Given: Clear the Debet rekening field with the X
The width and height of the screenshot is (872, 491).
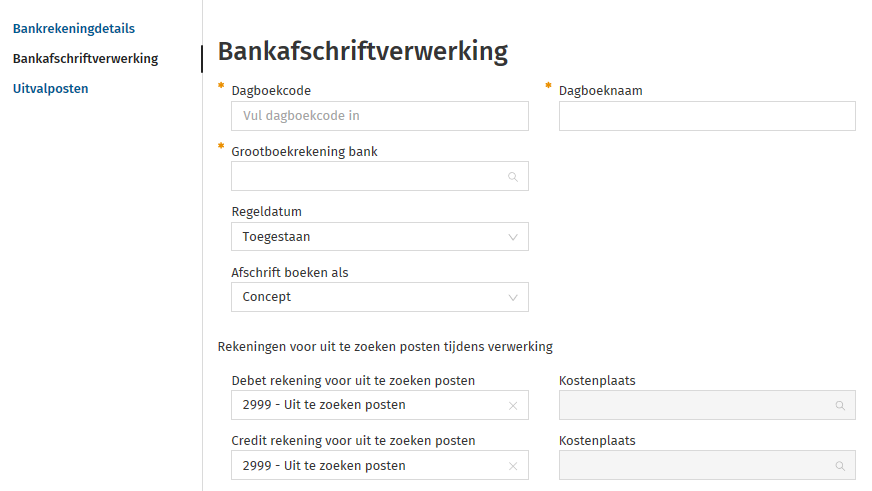Looking at the screenshot, I should click(x=512, y=406).
